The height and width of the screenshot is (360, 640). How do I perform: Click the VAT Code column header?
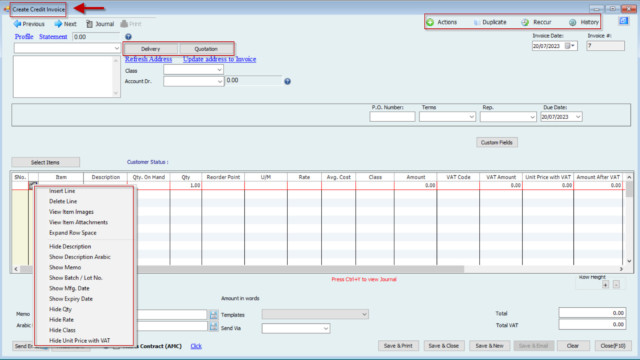click(x=458, y=177)
